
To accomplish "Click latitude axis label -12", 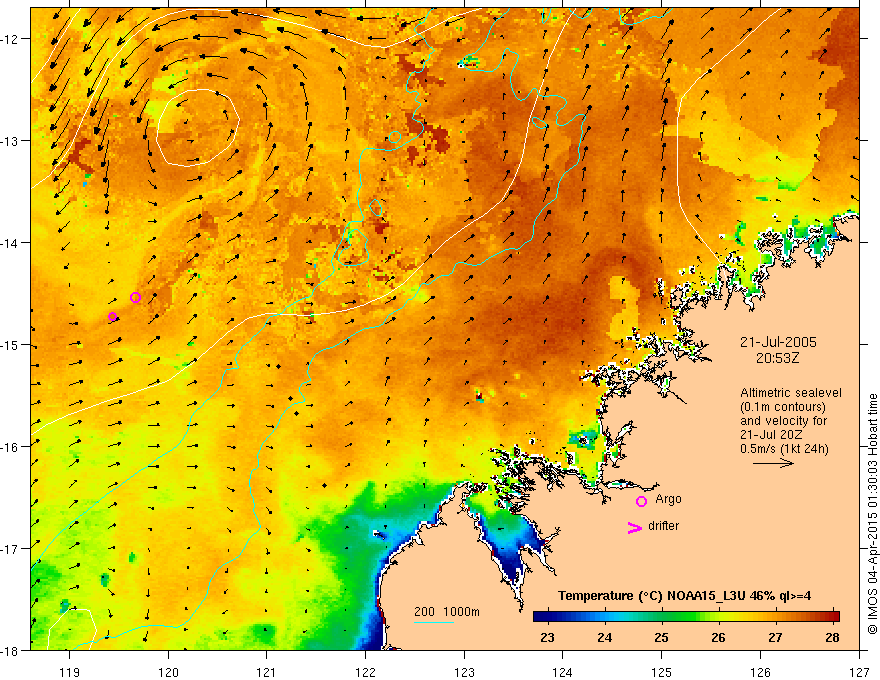I will pos(11,39).
